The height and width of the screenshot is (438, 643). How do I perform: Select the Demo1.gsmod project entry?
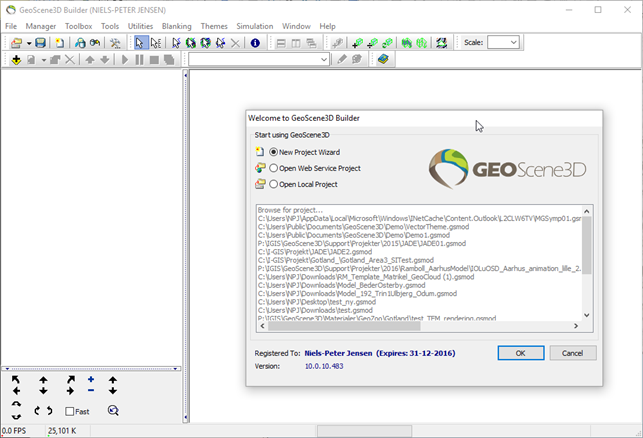click(353, 235)
